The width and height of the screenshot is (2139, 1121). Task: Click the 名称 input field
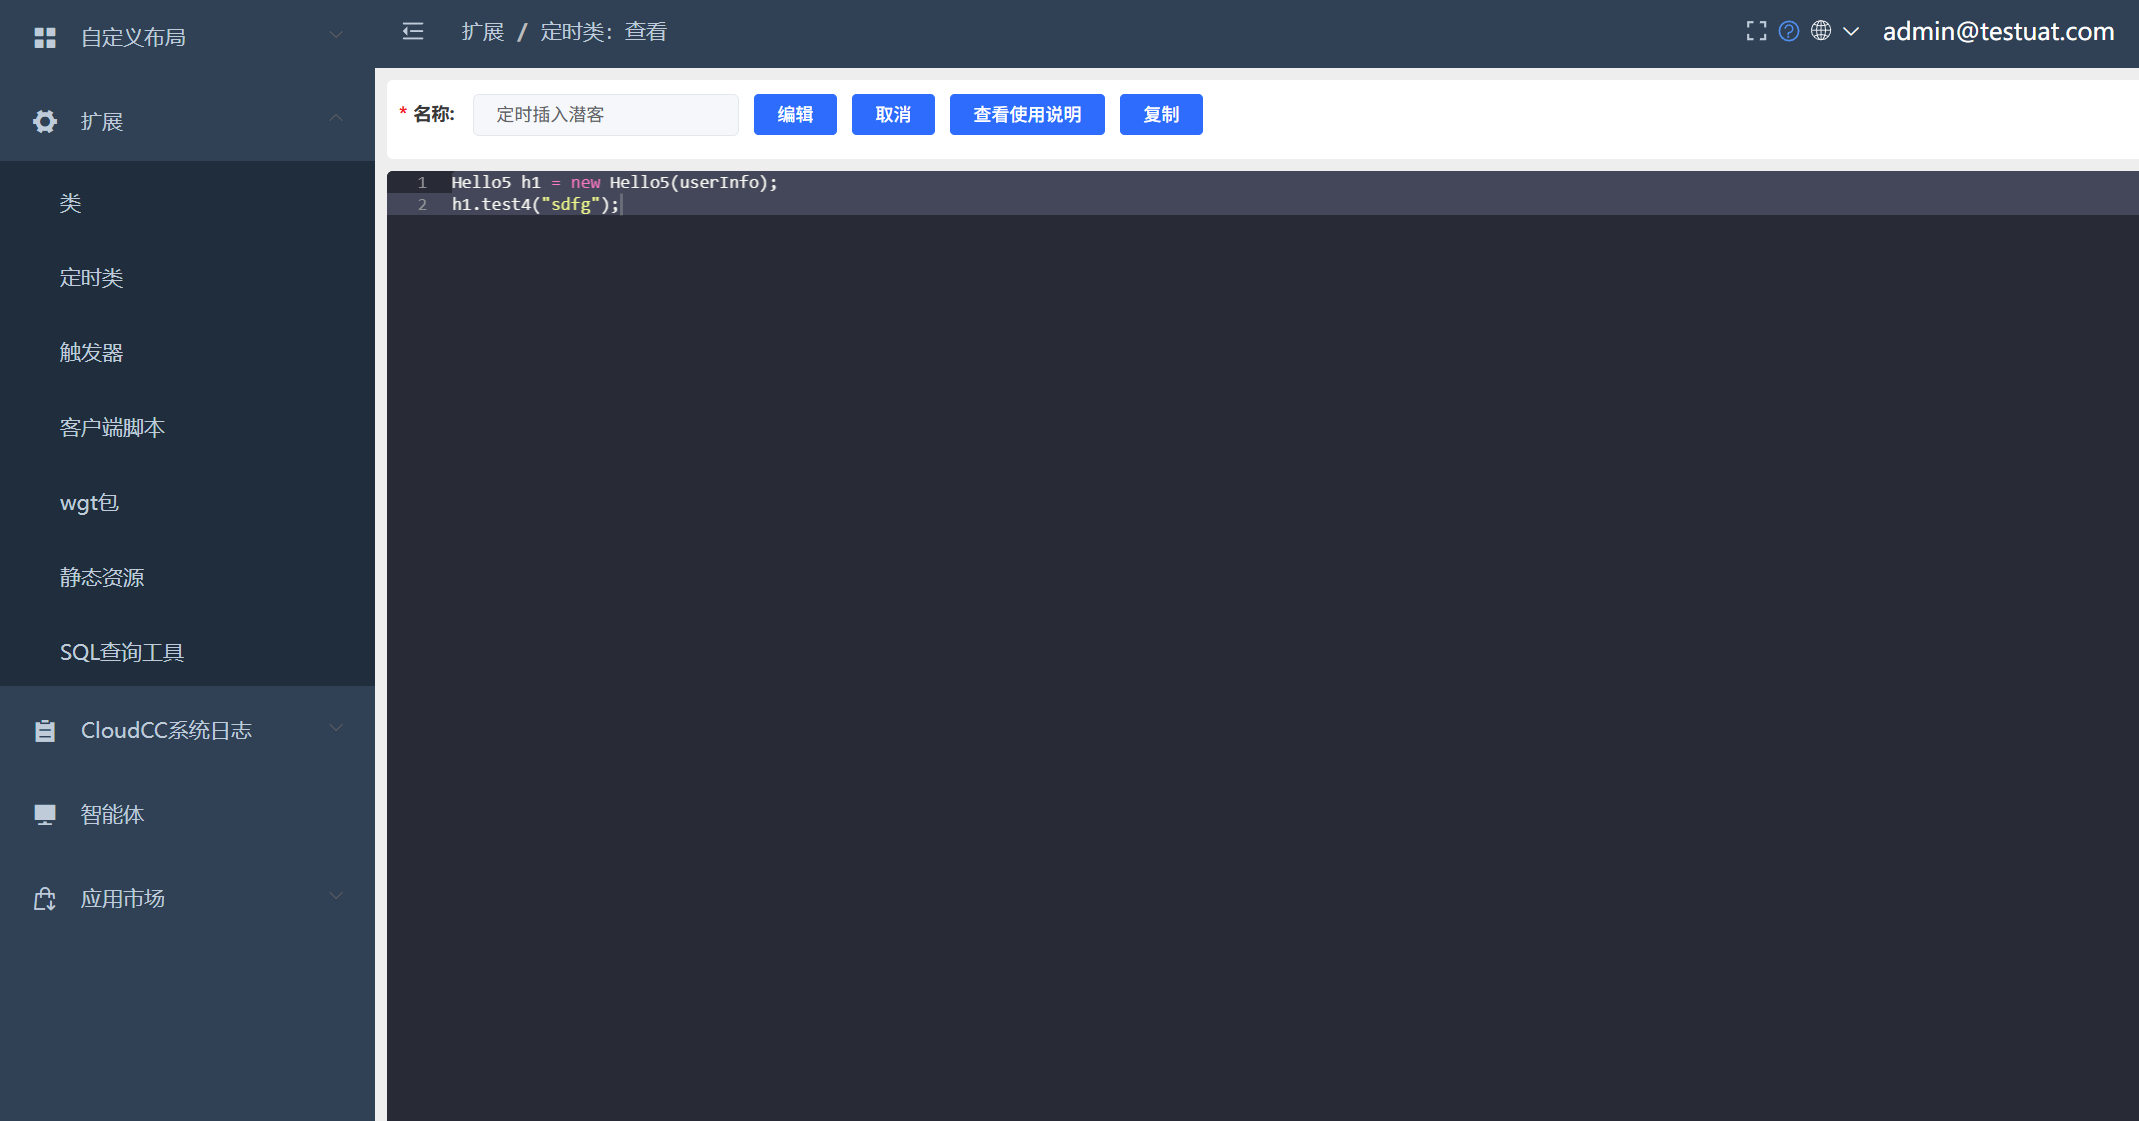(605, 115)
